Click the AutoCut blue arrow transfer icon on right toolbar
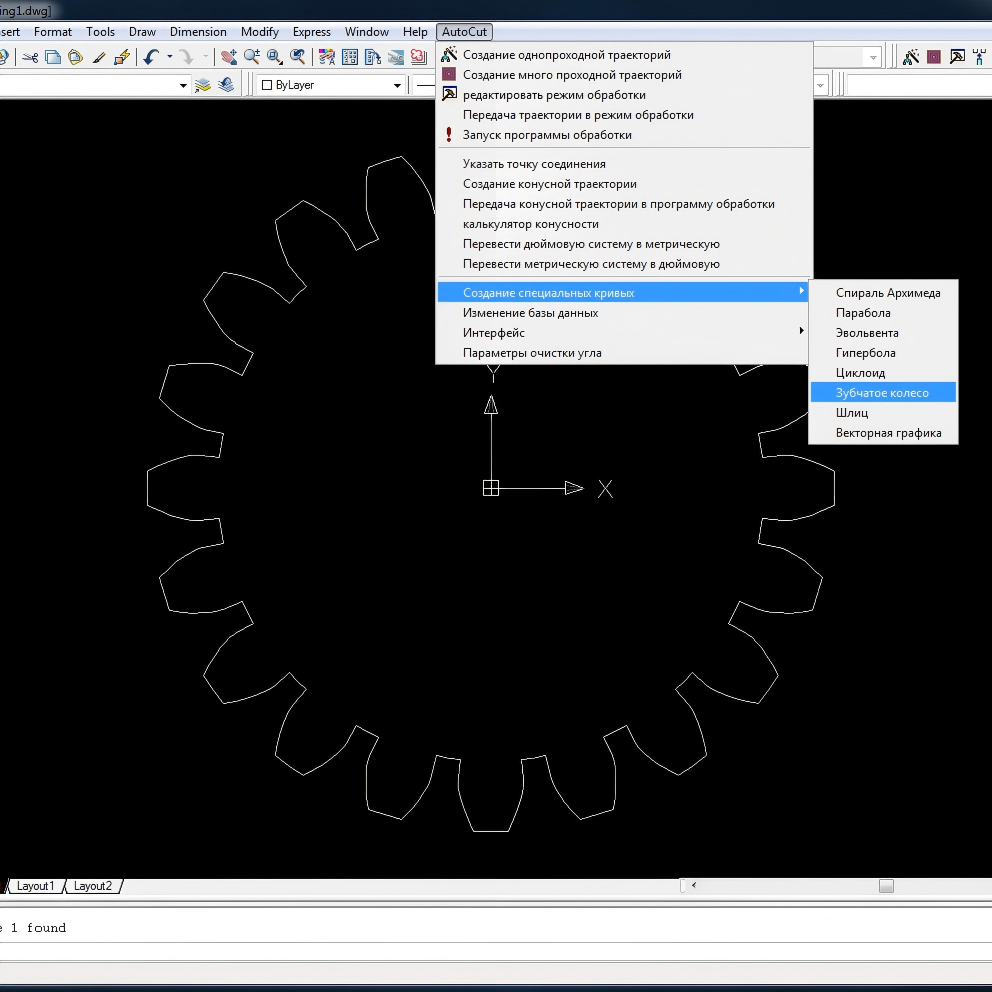The width and height of the screenshot is (992, 992). (980, 58)
